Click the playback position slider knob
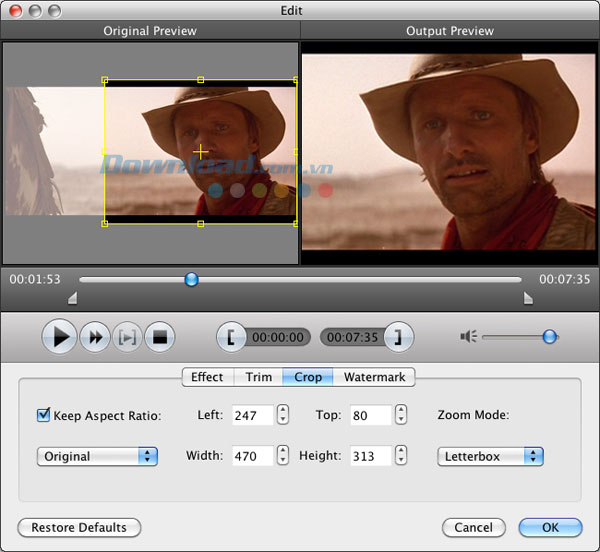Image resolution: width=600 pixels, height=552 pixels. pyautogui.click(x=191, y=279)
